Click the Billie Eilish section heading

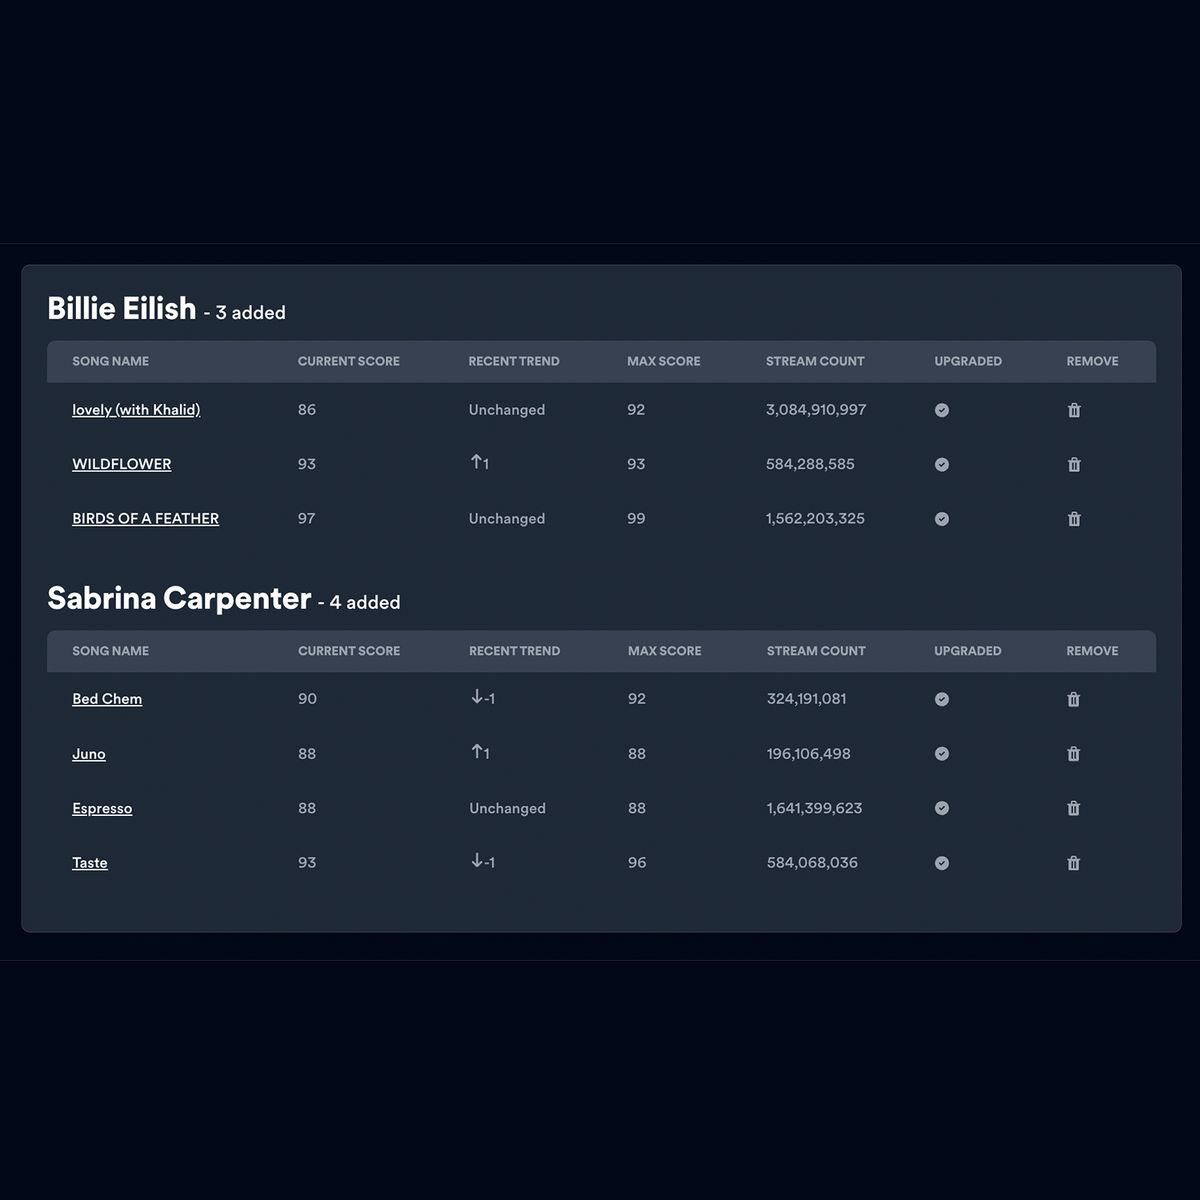coord(122,308)
